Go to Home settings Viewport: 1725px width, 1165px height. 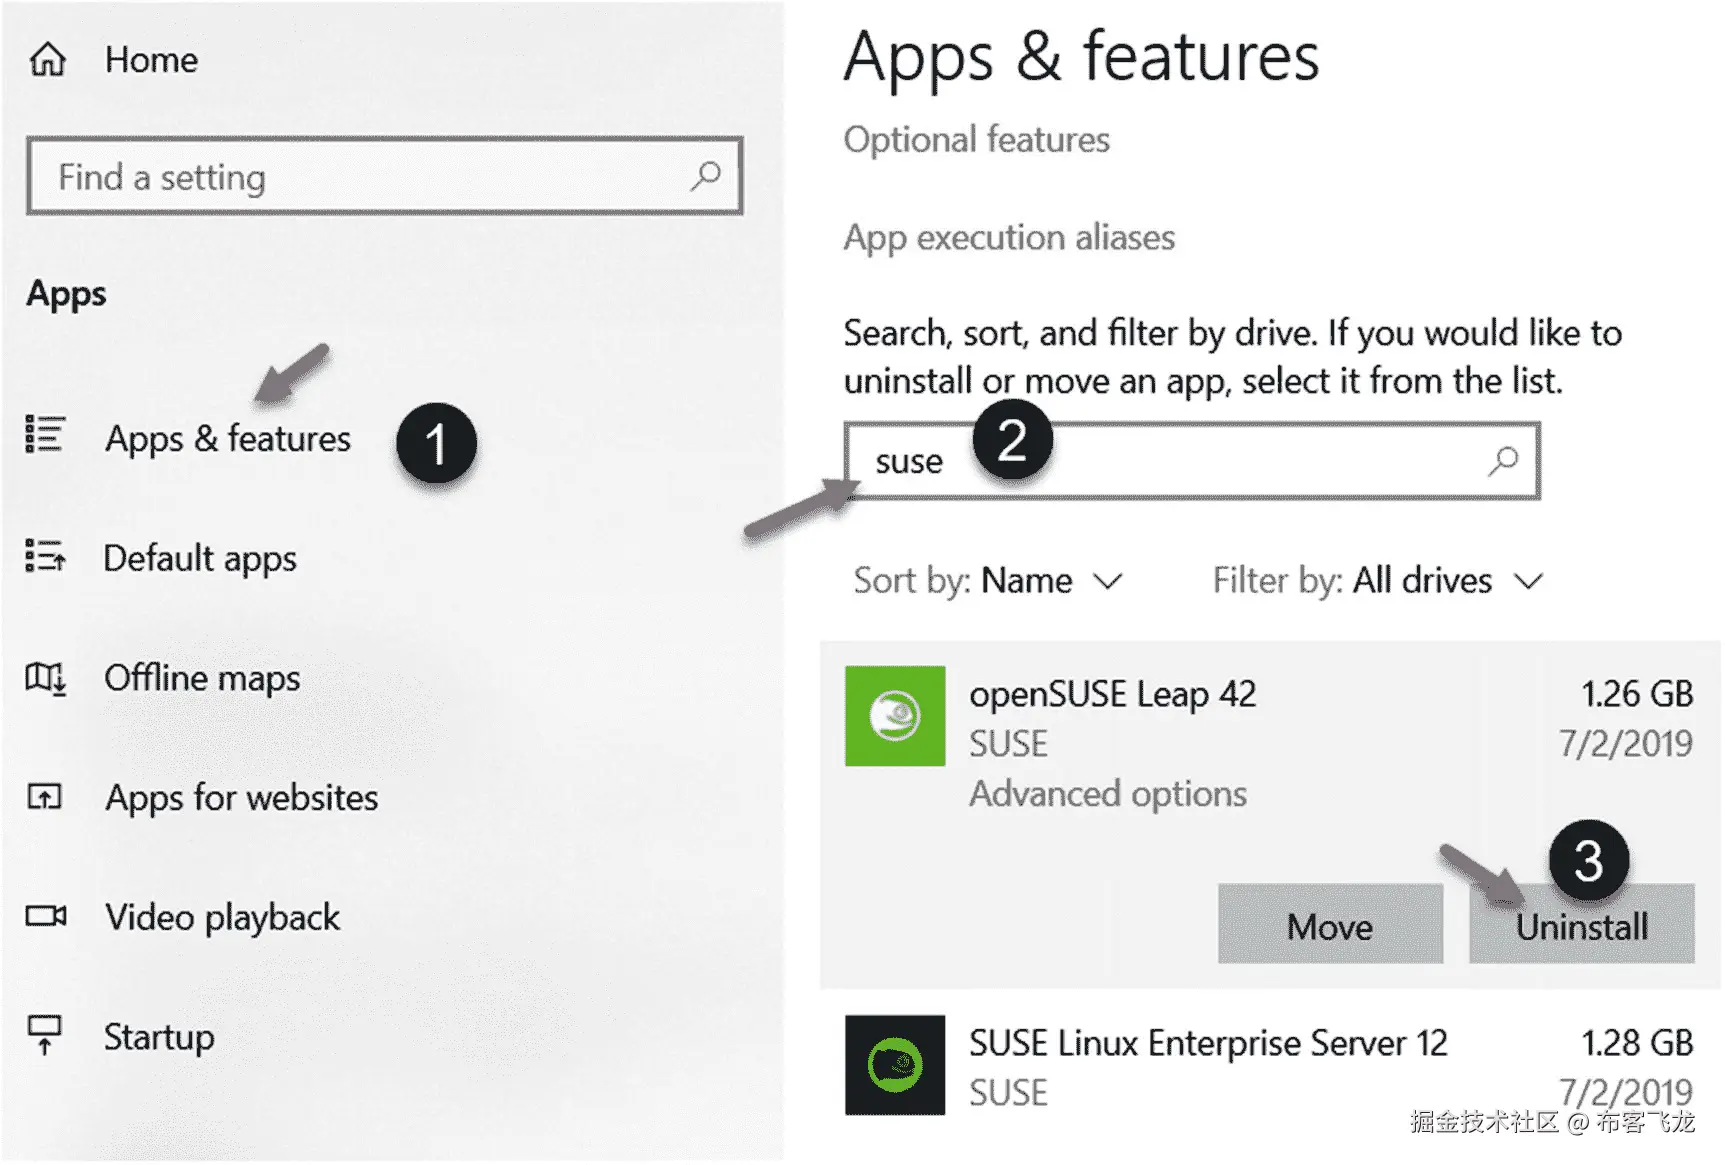(152, 60)
